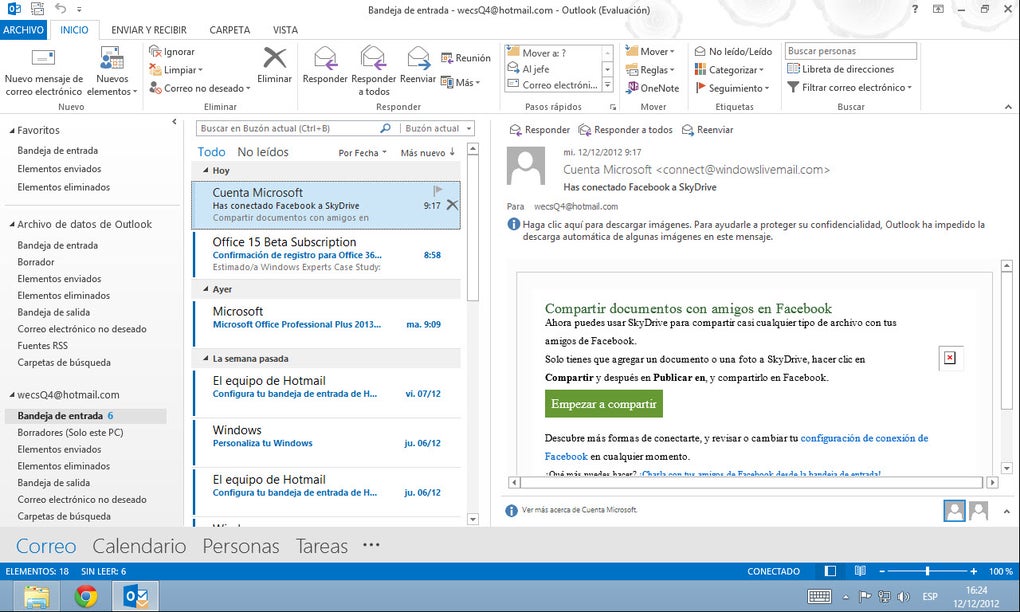Delete Cuenta Microsoft message with X icon

(452, 205)
